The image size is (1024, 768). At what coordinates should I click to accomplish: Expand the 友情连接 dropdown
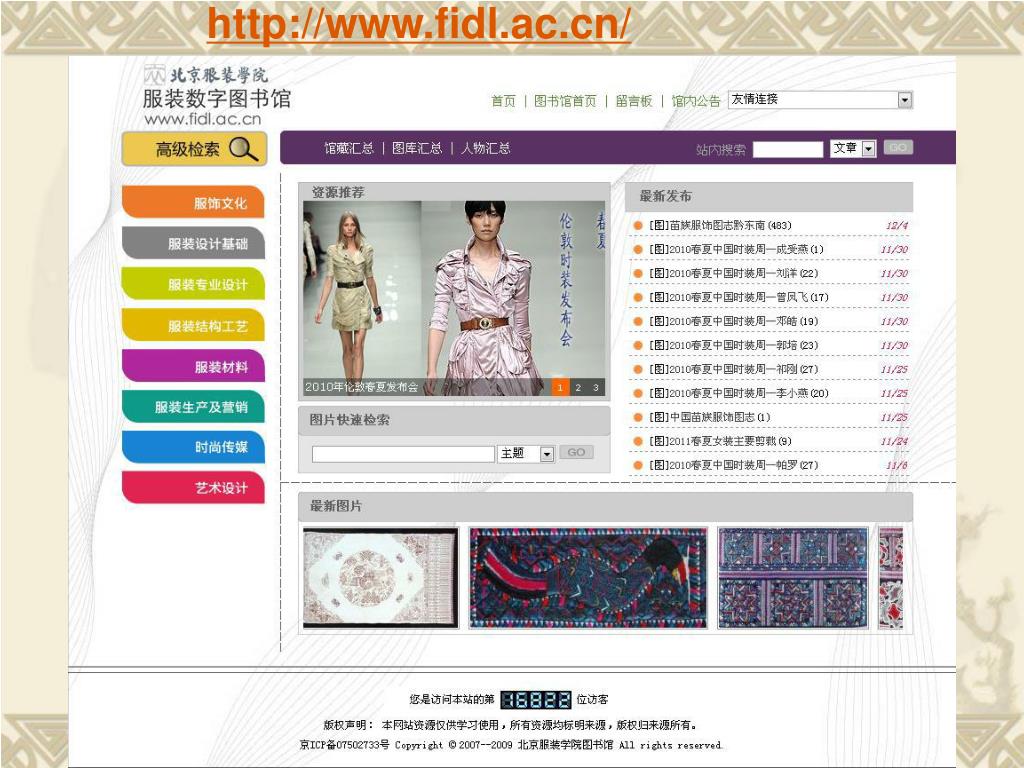click(904, 100)
